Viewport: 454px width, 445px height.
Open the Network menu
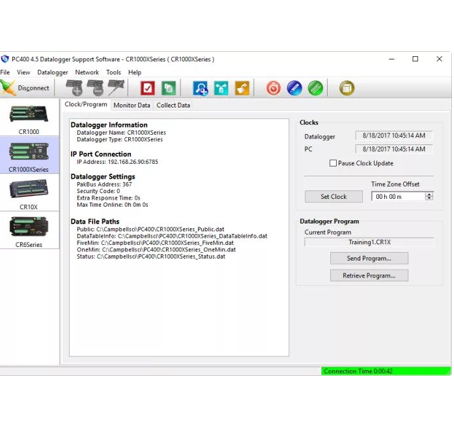(x=87, y=72)
